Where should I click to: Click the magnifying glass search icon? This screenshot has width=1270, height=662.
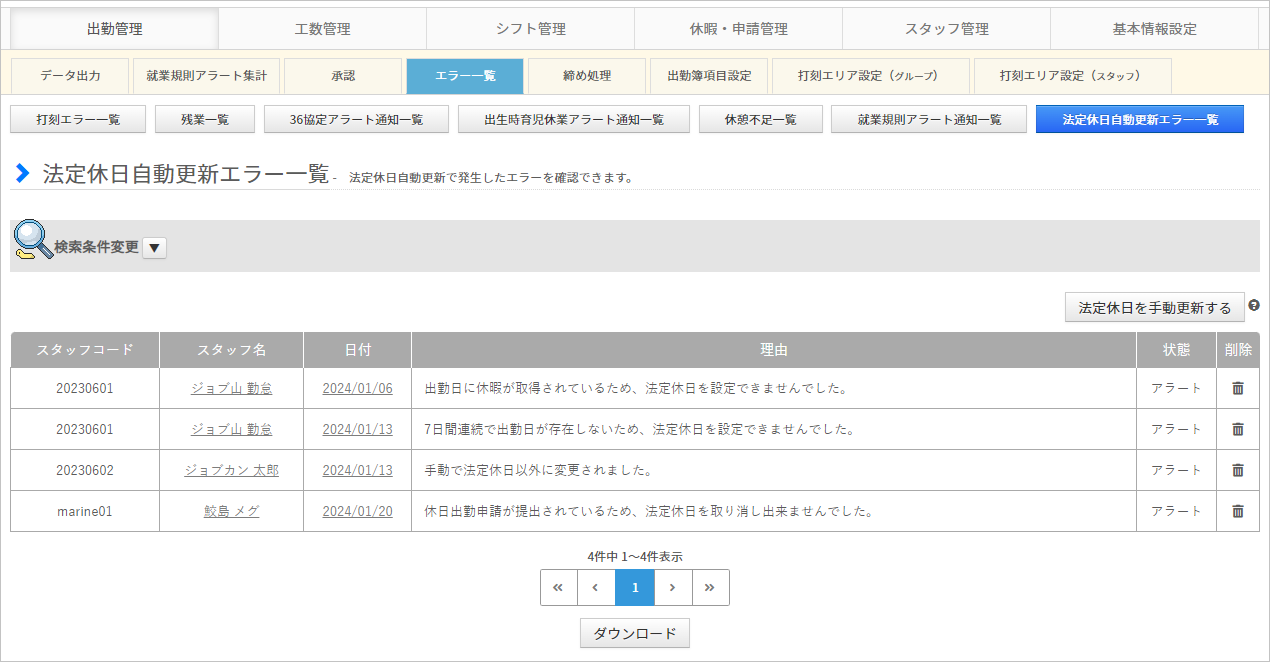[33, 240]
